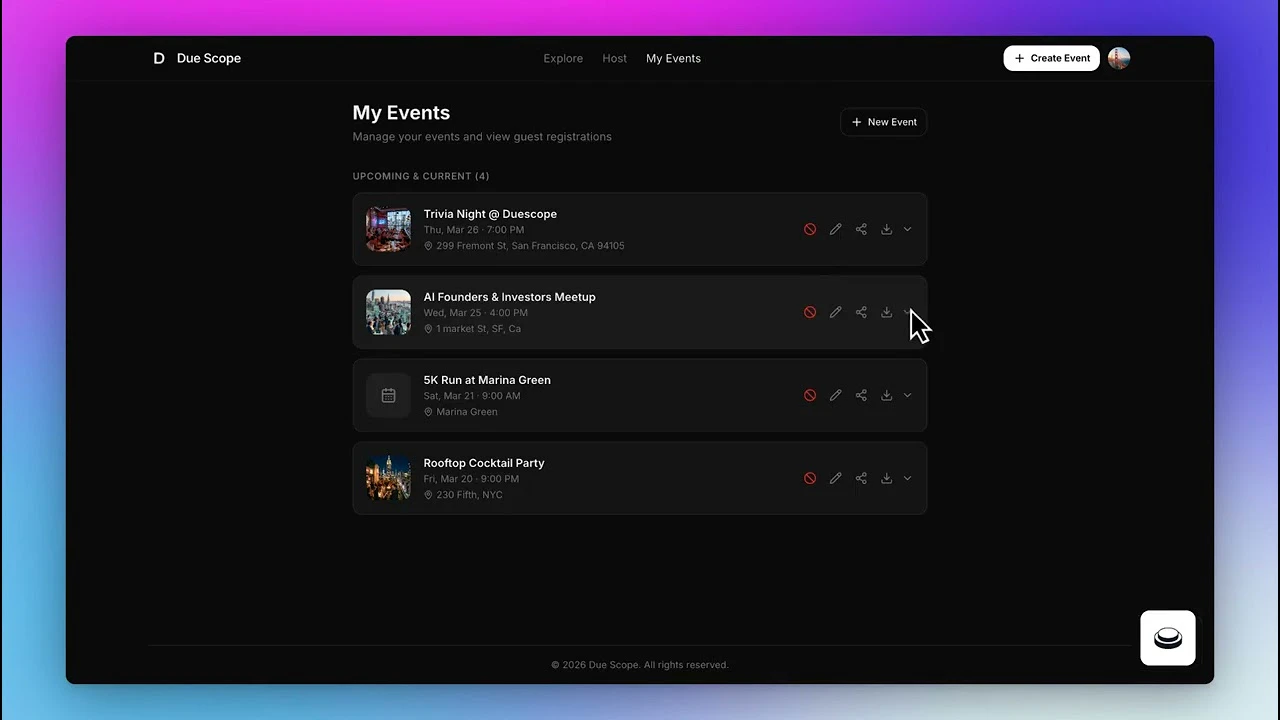Open the user profile avatar menu

1119,58
